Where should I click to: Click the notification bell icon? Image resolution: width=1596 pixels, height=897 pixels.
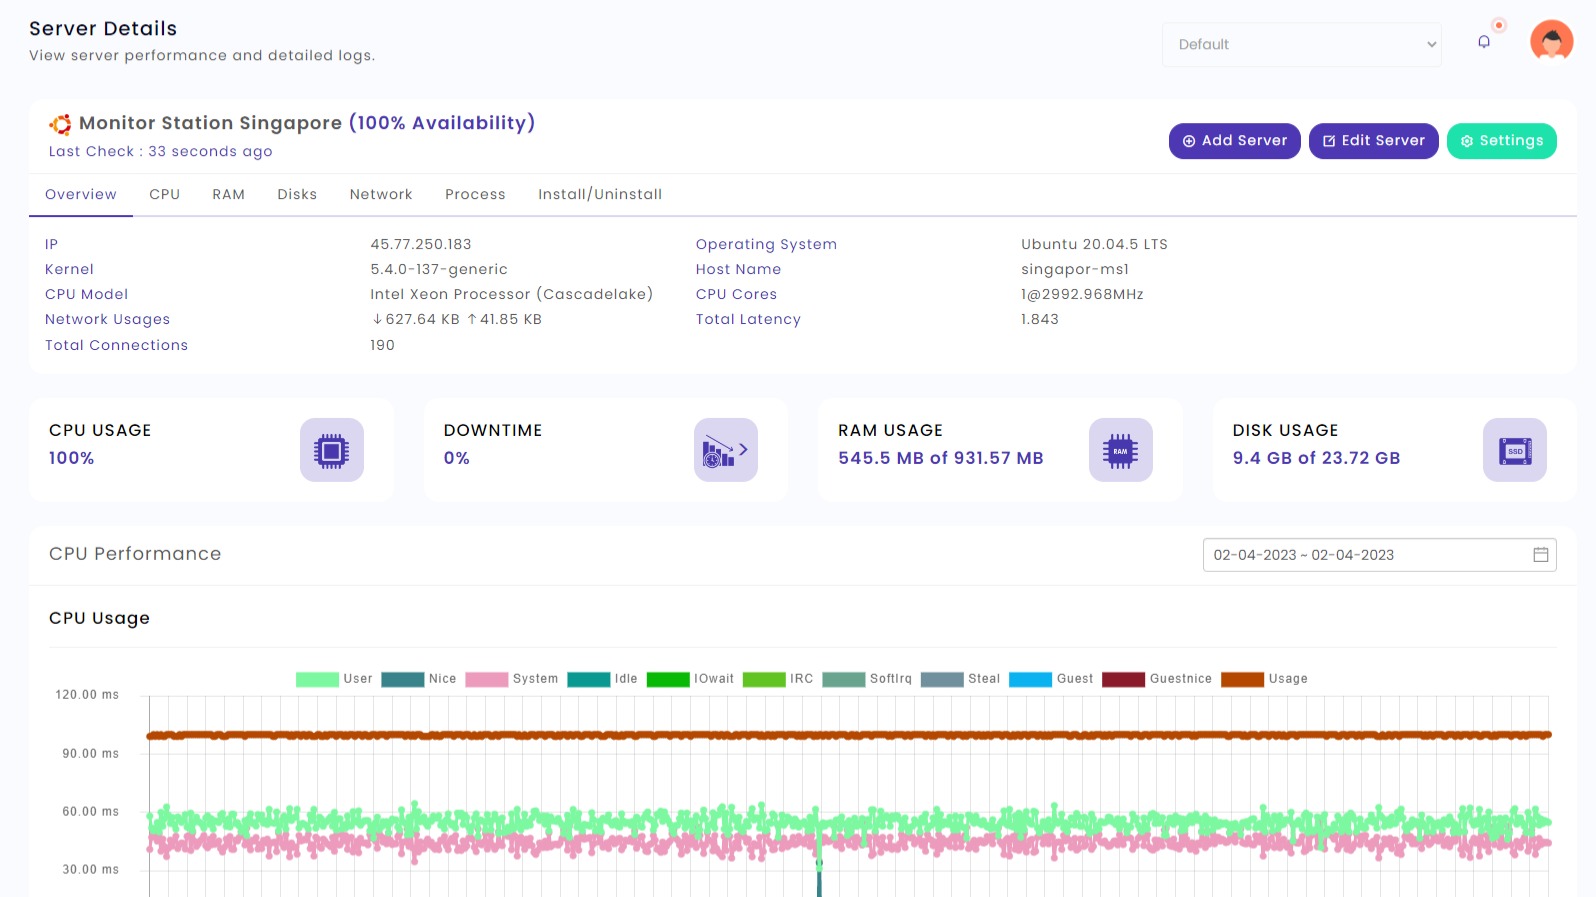coord(1484,42)
